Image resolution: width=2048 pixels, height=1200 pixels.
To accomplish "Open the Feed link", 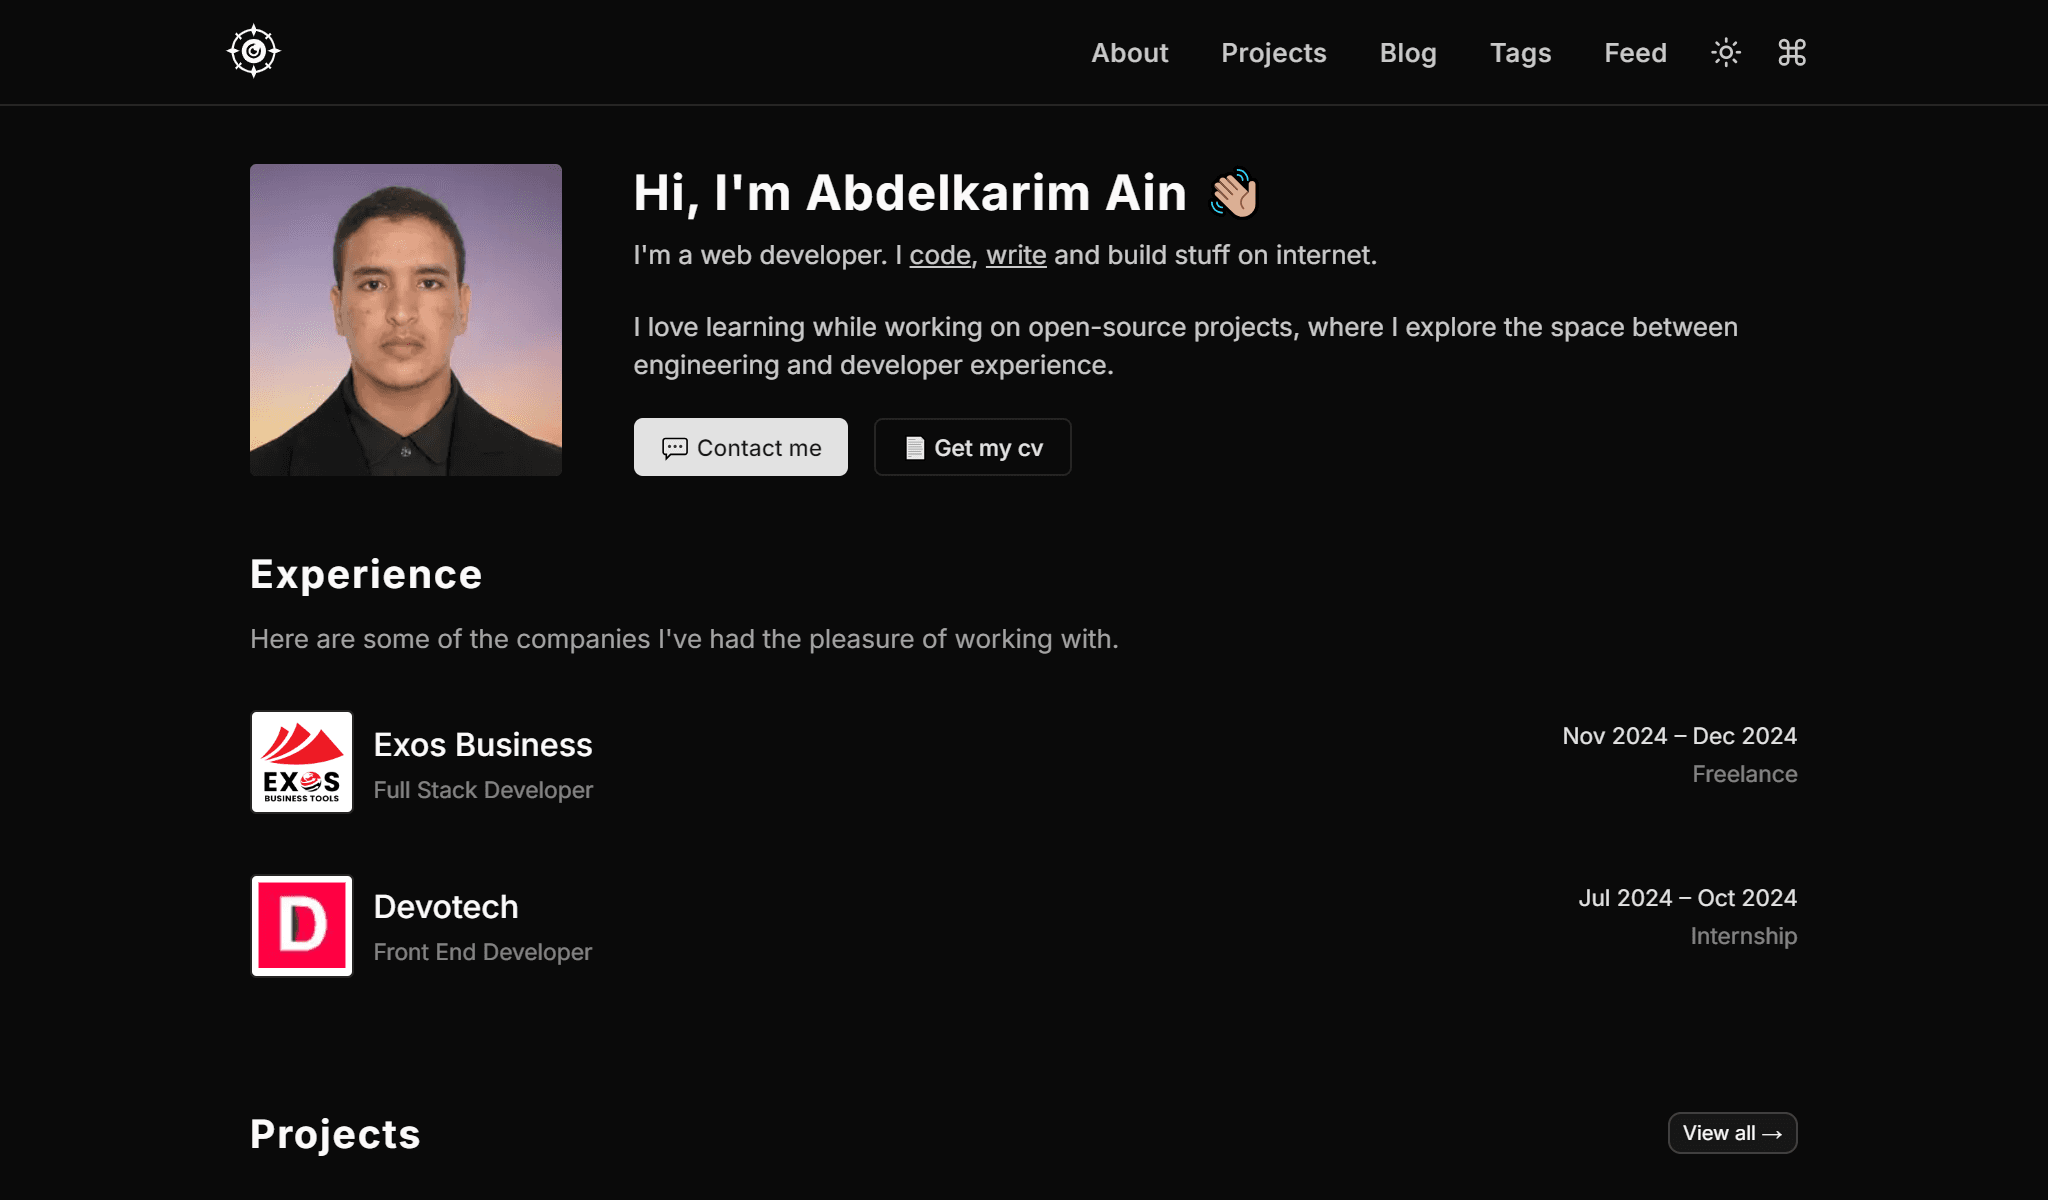I will pyautogui.click(x=1635, y=53).
